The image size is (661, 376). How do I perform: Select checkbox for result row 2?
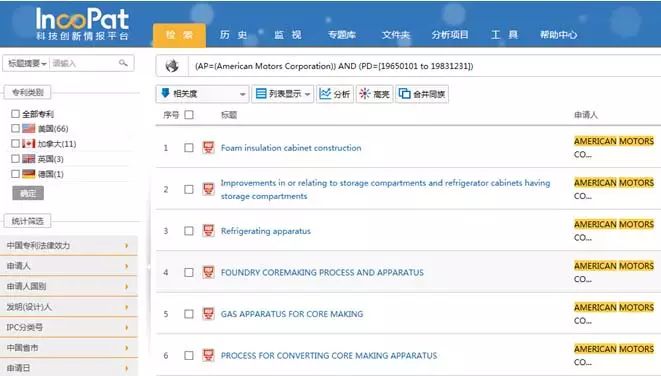pos(189,189)
